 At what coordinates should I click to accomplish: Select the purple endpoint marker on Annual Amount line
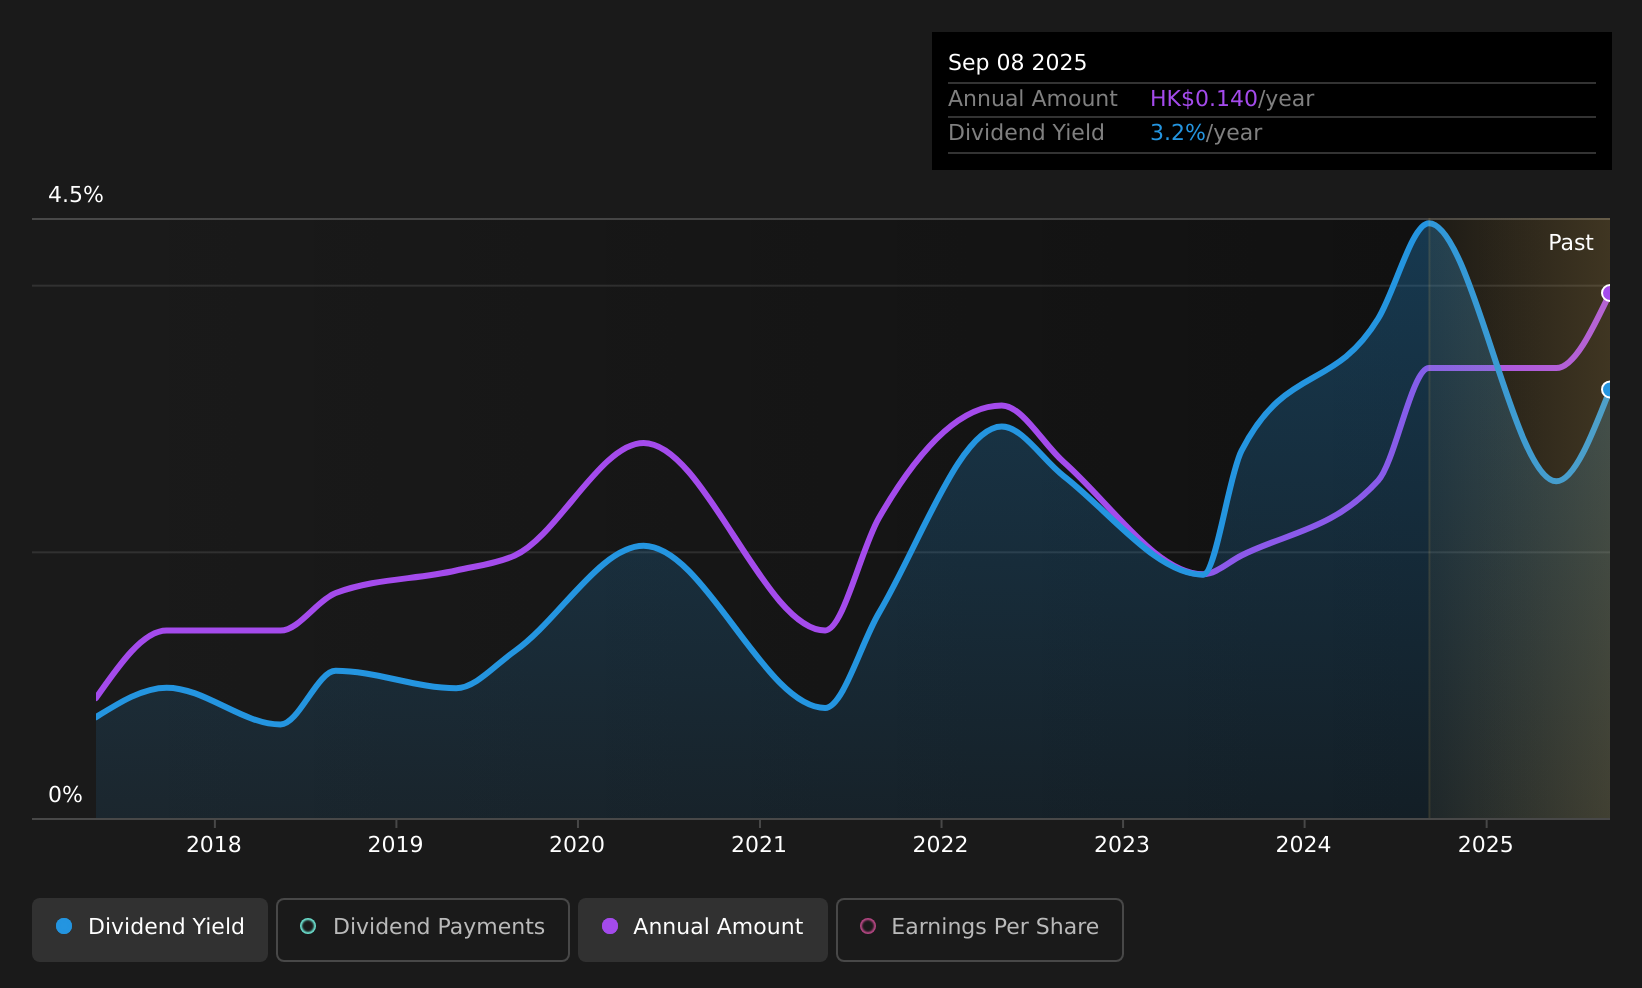tap(1608, 293)
